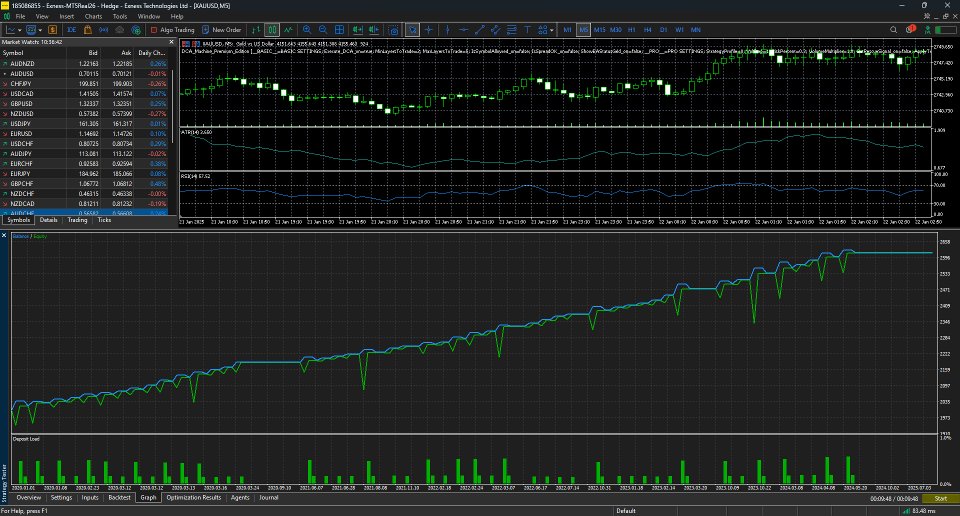This screenshot has width=960, height=516.
Task: Expand the shapes objects dropdown
Action: click(x=552, y=30)
